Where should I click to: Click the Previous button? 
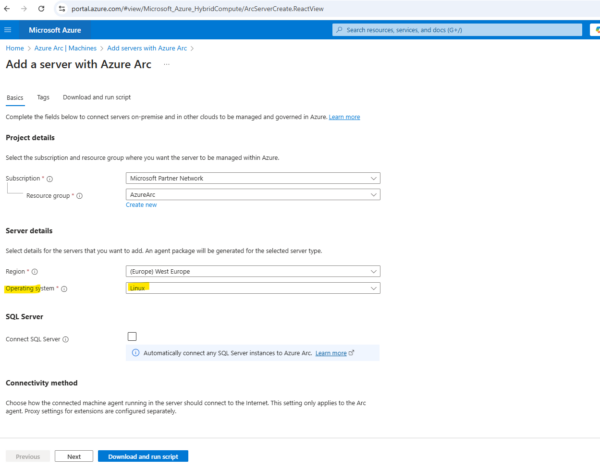tap(28, 457)
